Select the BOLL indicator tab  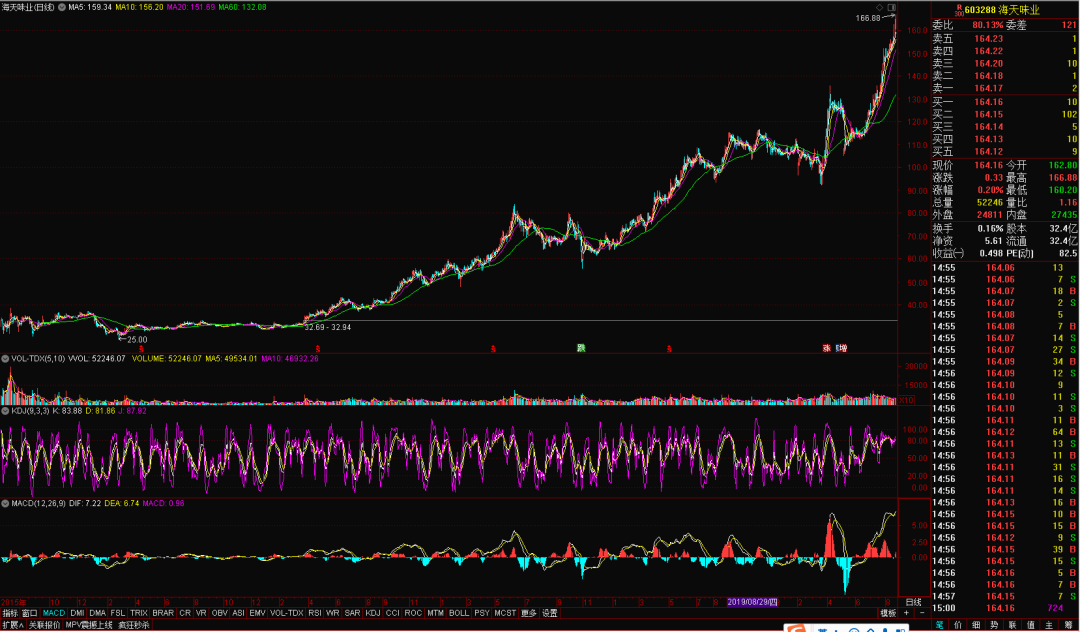point(459,613)
